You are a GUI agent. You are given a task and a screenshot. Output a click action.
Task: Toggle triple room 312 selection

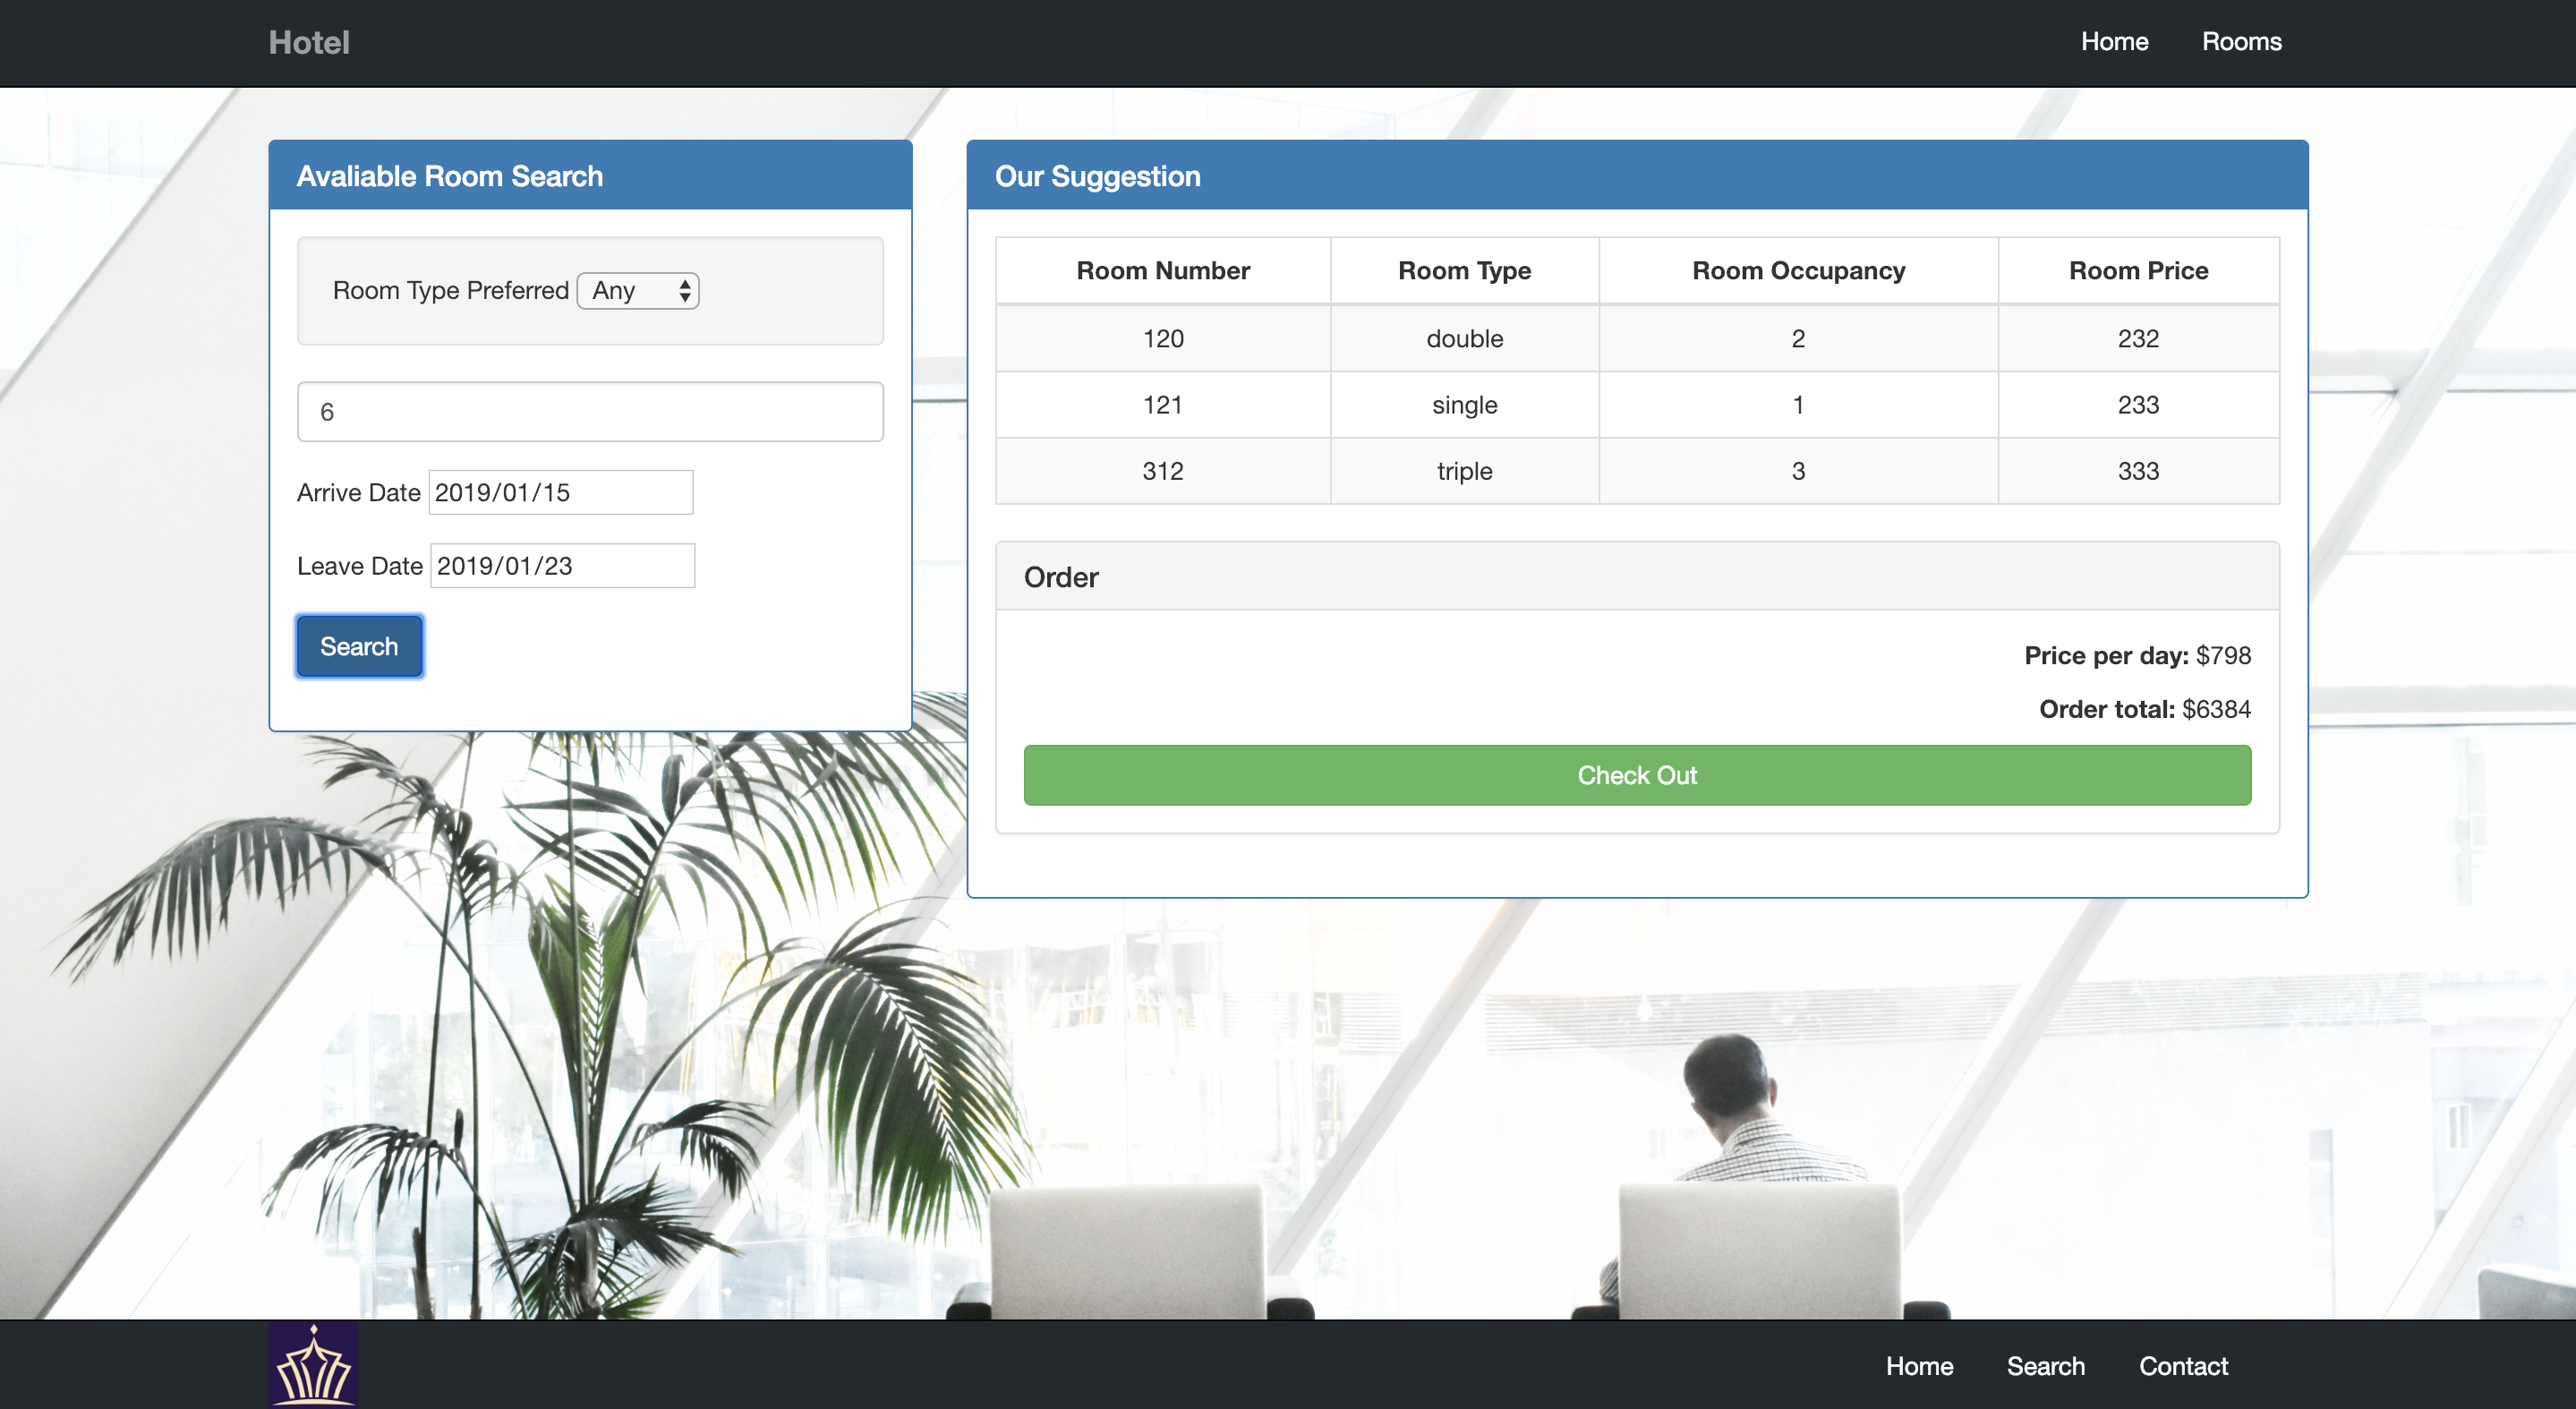tap(1636, 470)
